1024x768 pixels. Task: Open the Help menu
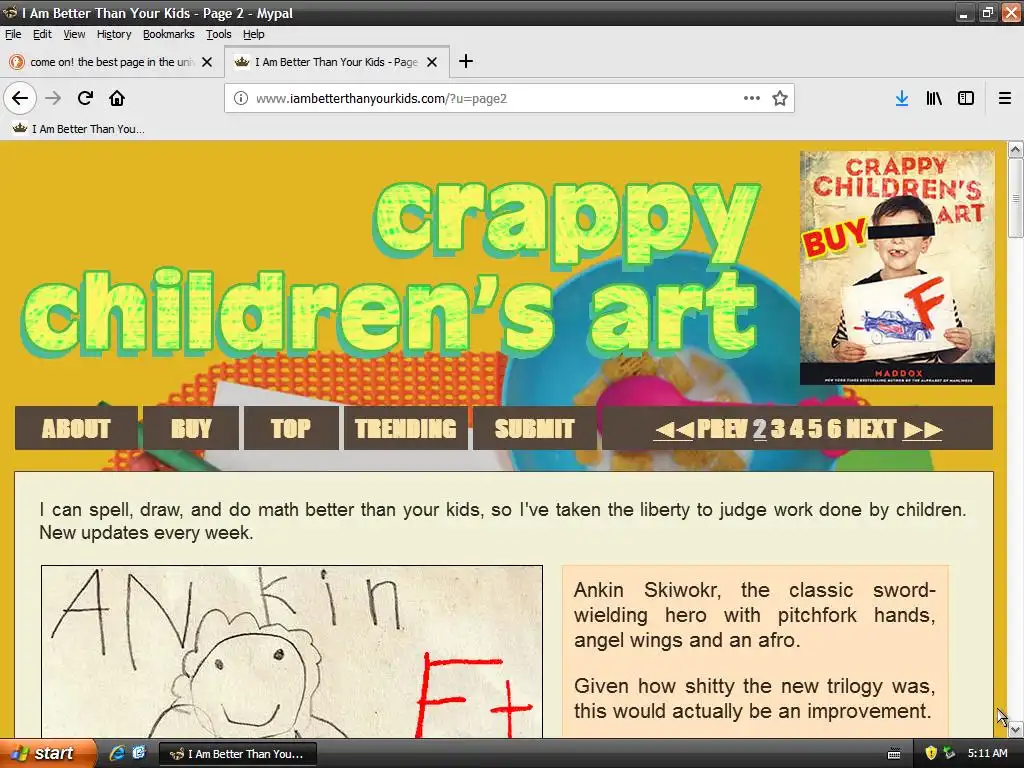(253, 34)
